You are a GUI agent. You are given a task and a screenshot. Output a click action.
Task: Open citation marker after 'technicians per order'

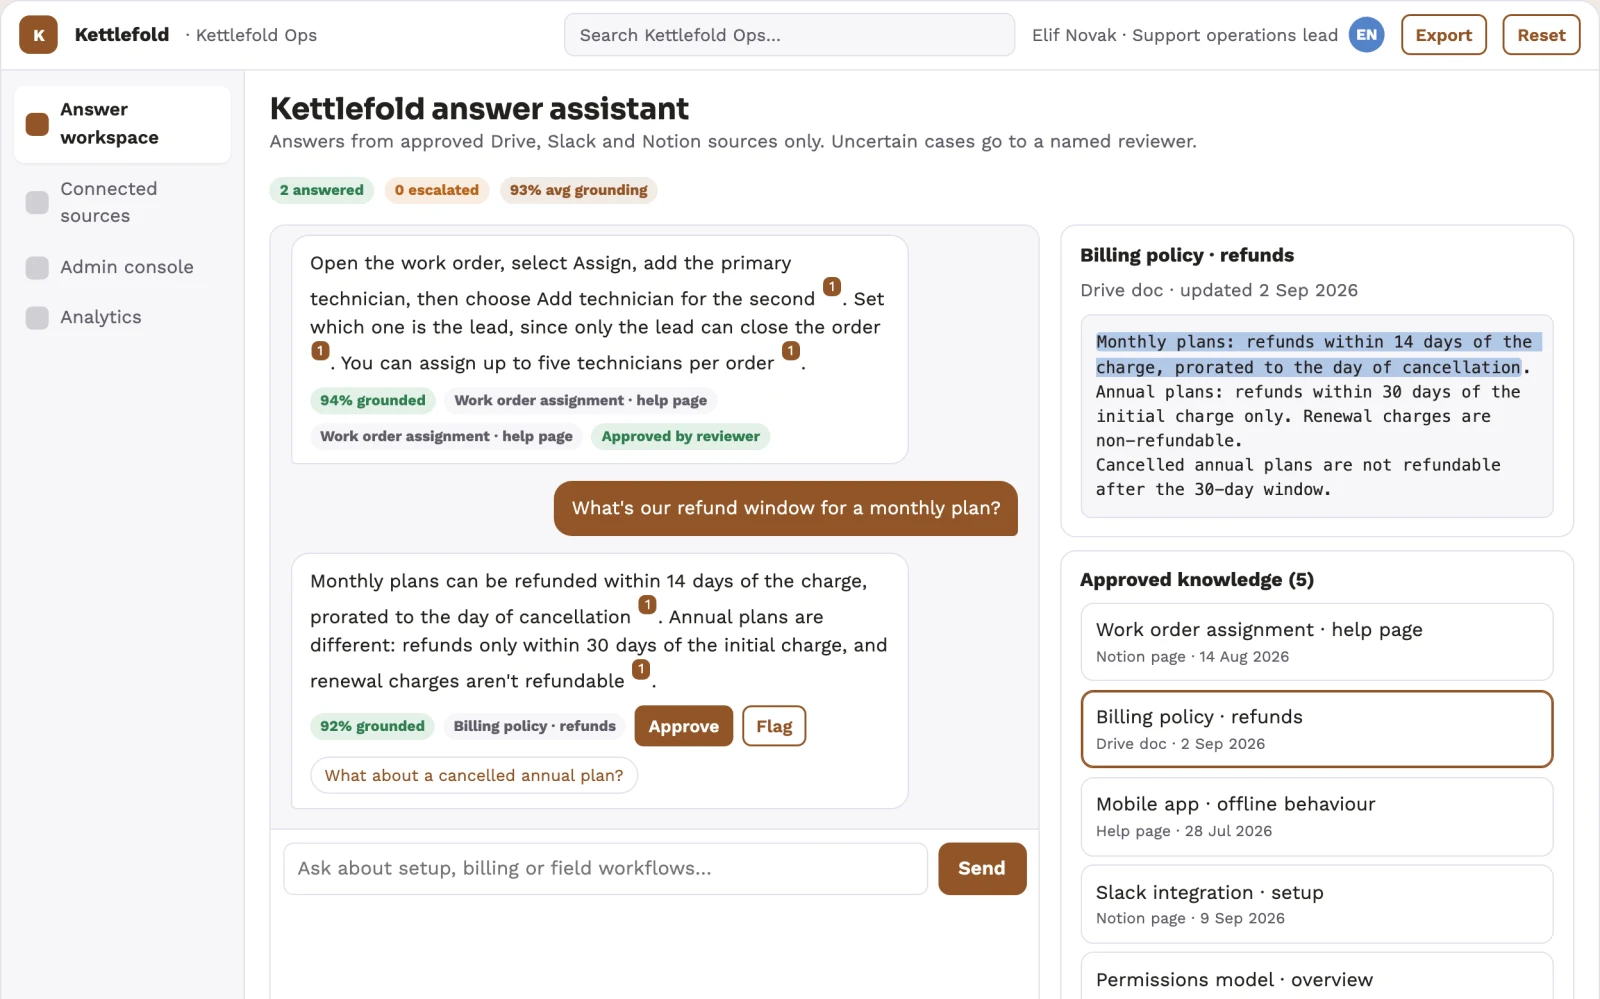[791, 351]
